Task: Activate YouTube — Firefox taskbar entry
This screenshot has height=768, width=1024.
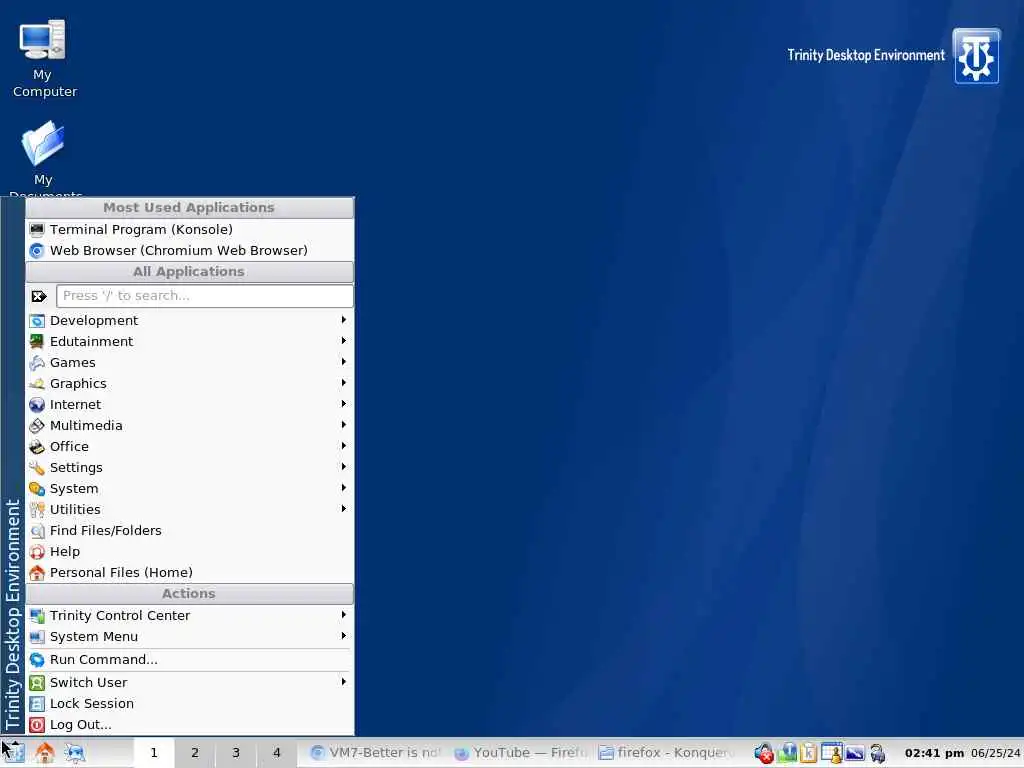Action: click(521, 752)
